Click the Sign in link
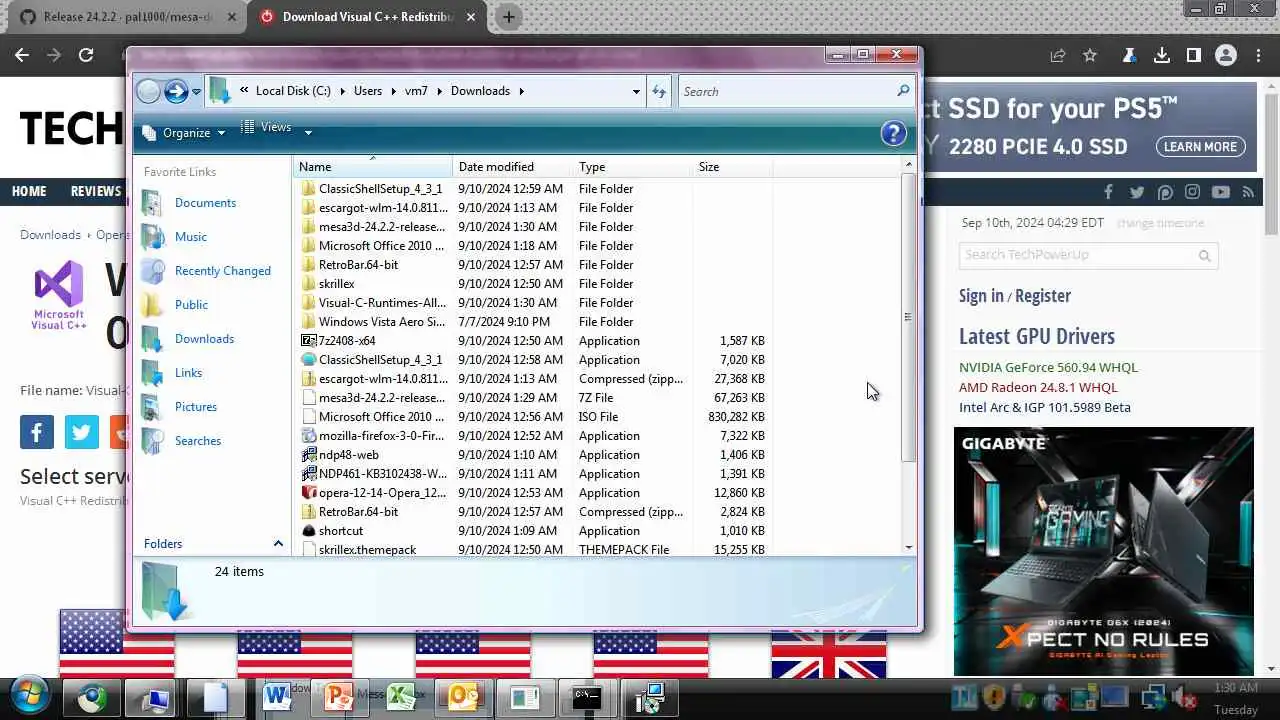The image size is (1280, 720). 981,296
